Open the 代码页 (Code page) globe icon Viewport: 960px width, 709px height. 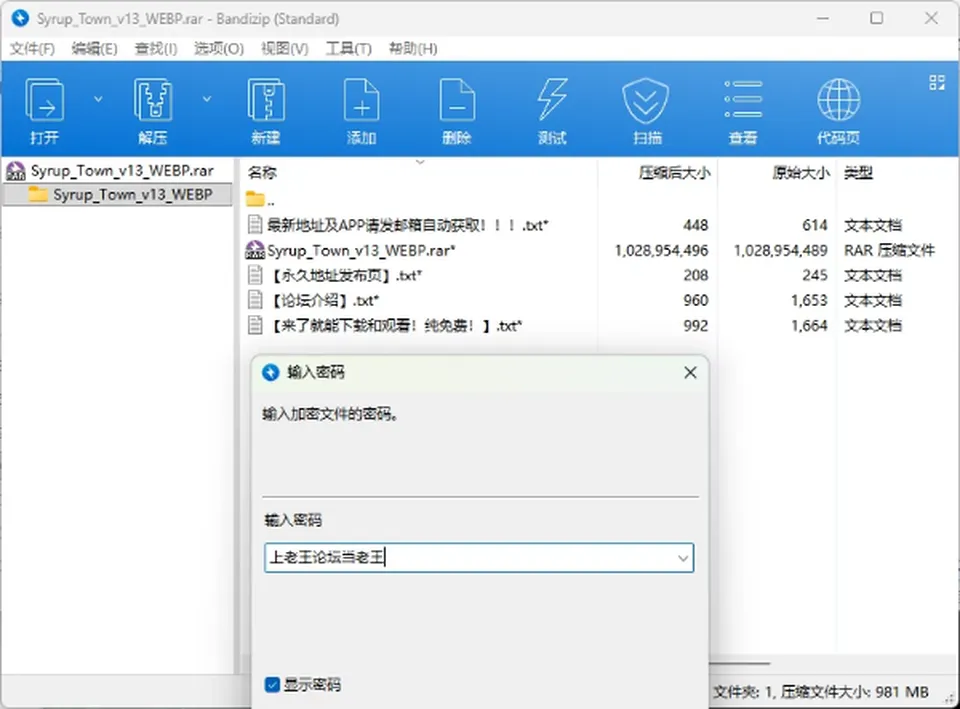point(839,100)
